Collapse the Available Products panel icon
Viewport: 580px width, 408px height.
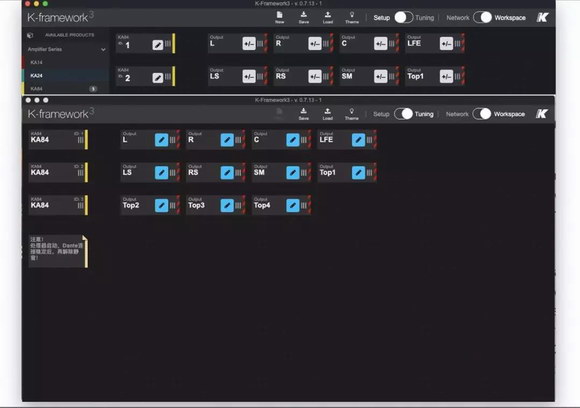[x=30, y=35]
